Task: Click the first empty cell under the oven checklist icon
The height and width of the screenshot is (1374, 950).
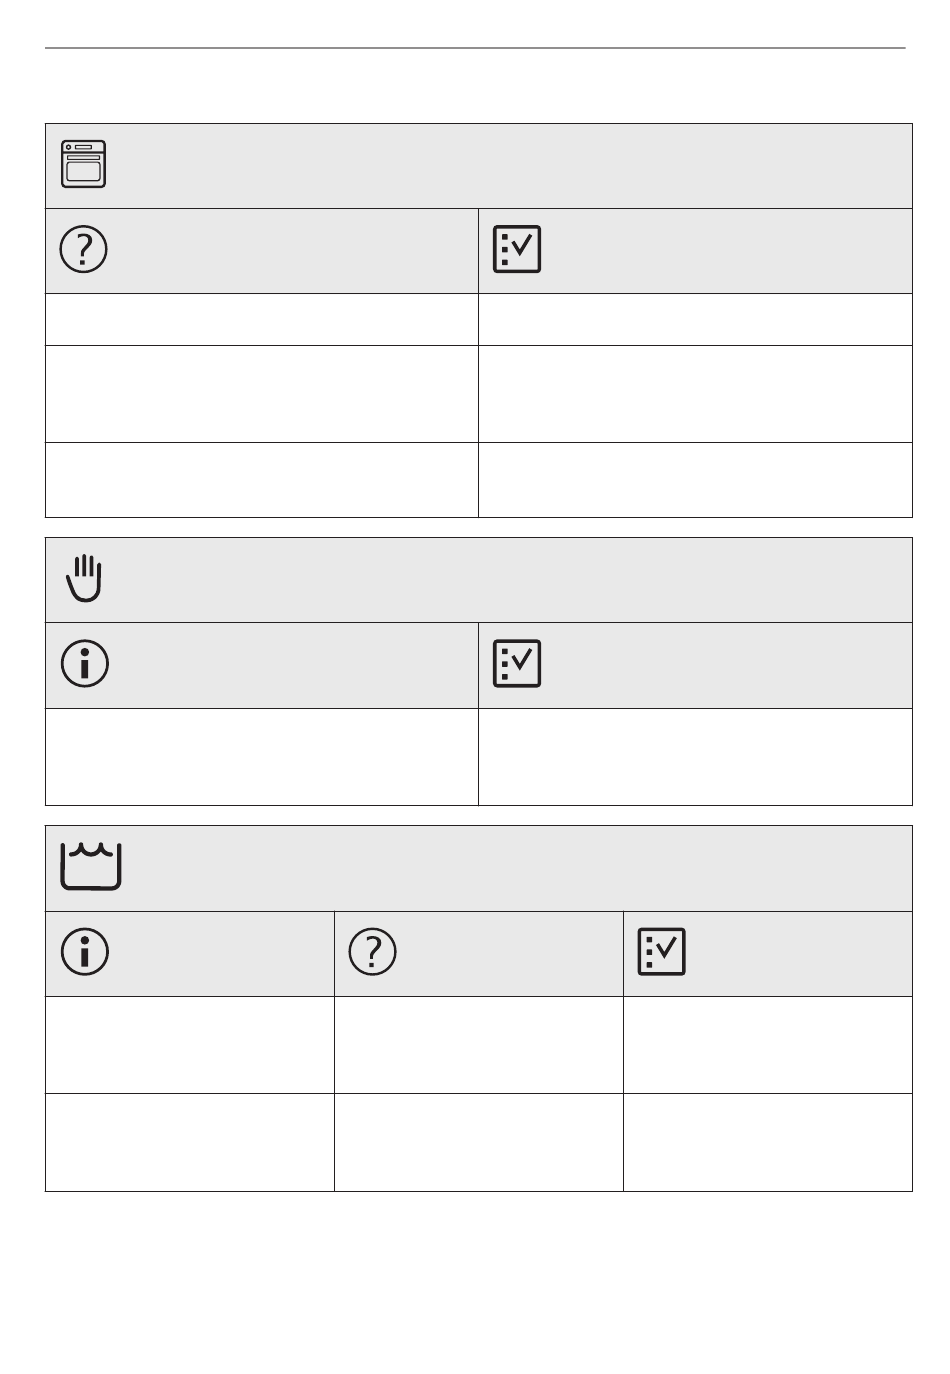Action: [x=695, y=319]
